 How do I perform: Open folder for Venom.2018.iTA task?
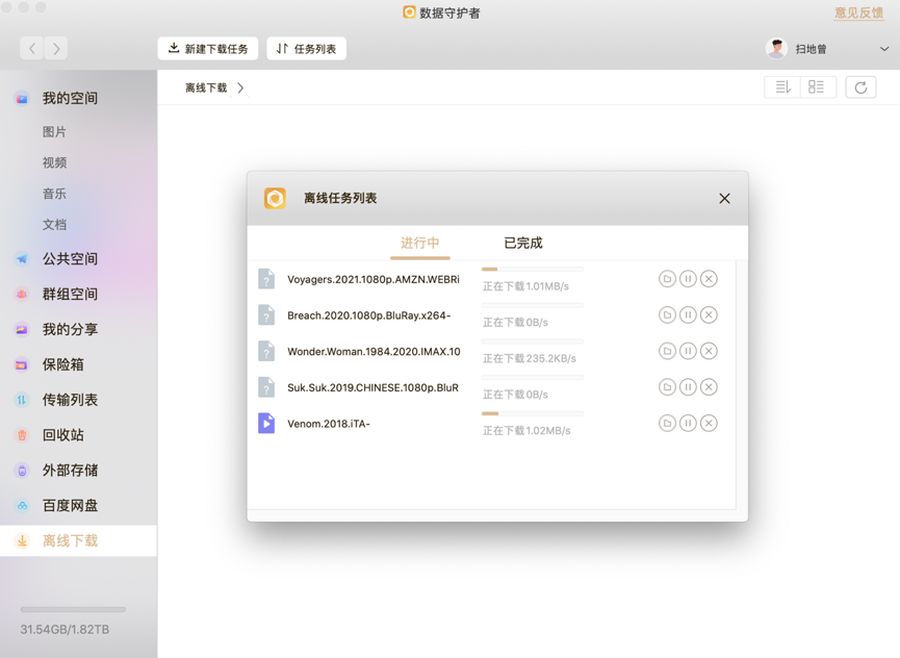point(667,423)
